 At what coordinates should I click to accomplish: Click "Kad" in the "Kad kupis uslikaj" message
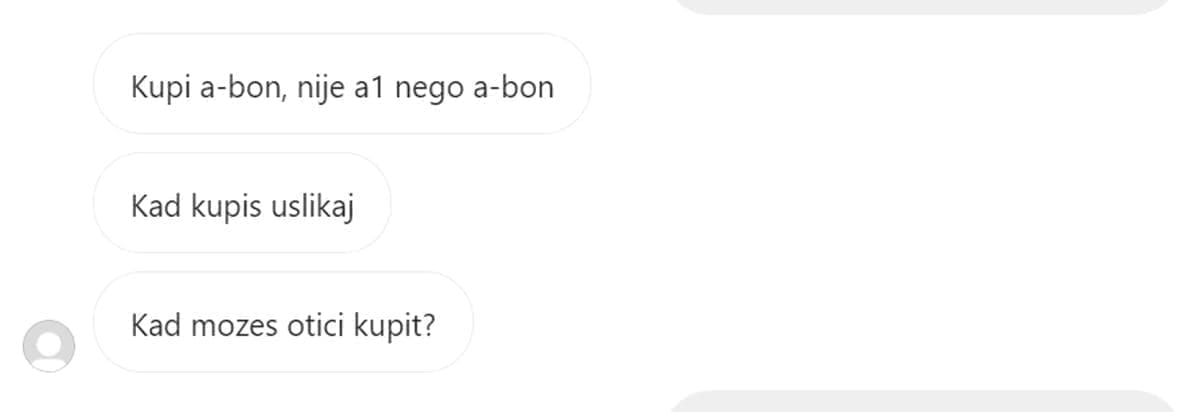click(x=157, y=207)
